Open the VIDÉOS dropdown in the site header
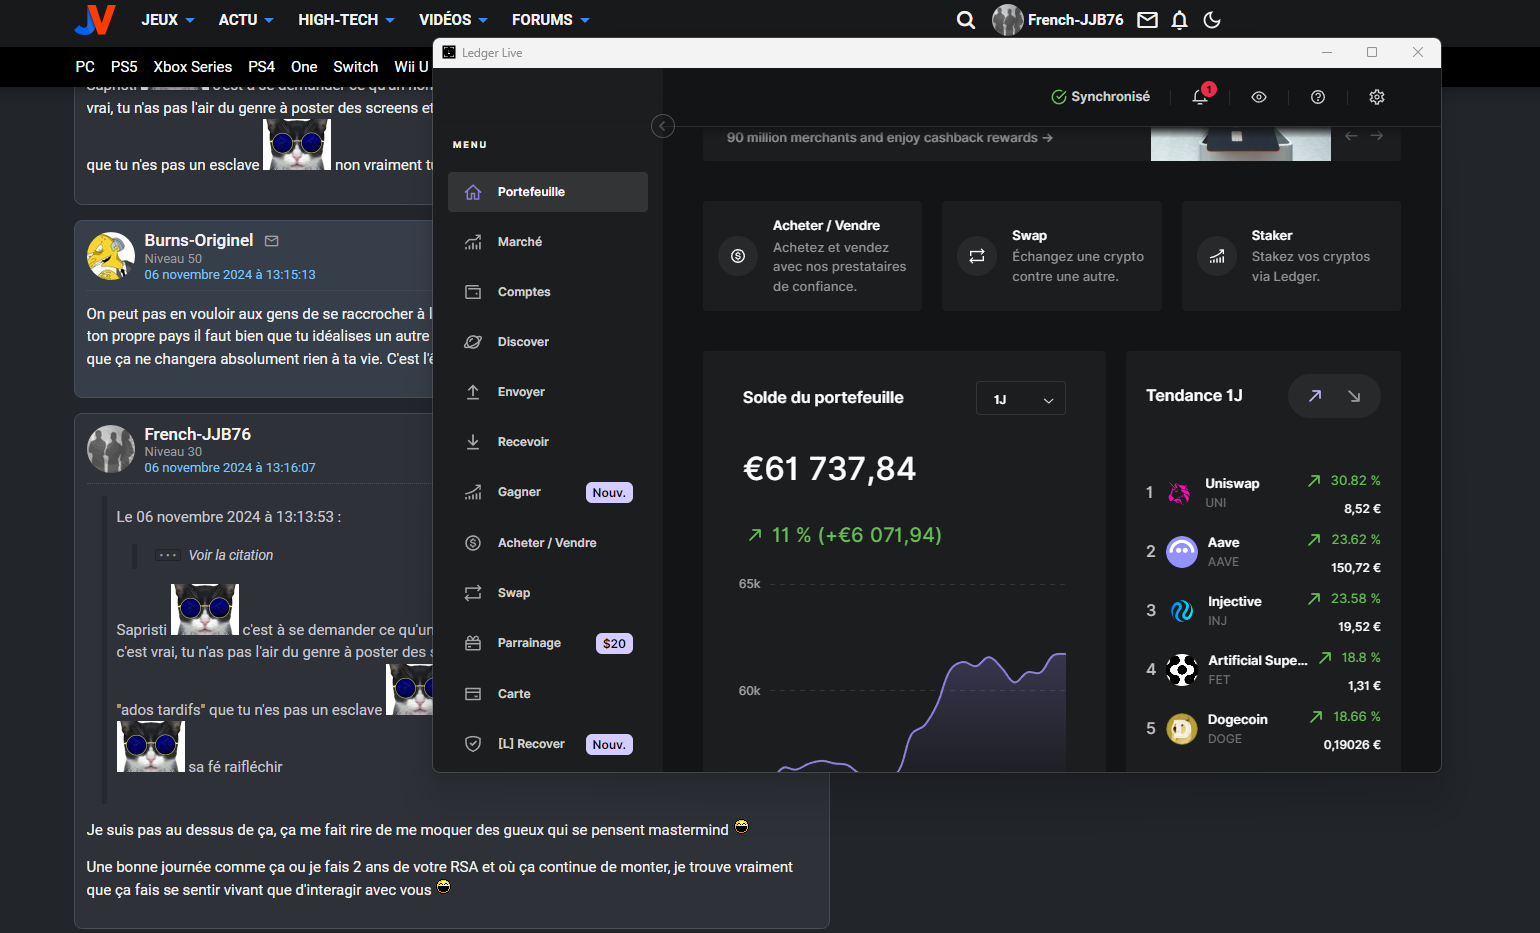 coord(453,20)
